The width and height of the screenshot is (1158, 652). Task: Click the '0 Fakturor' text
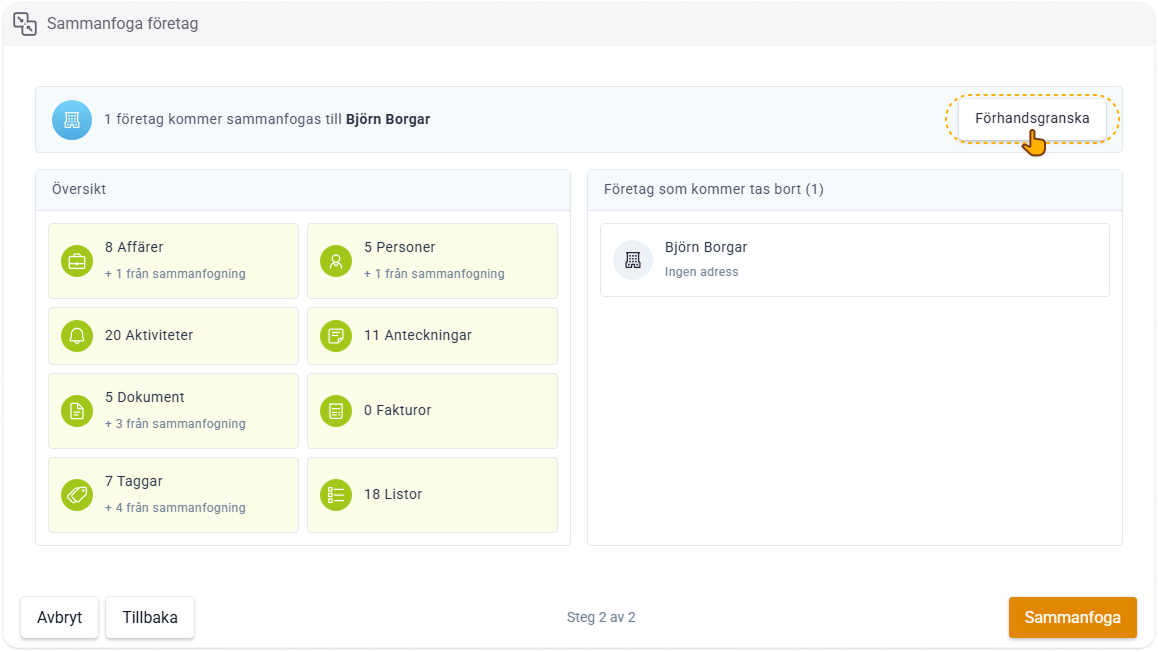pos(397,411)
